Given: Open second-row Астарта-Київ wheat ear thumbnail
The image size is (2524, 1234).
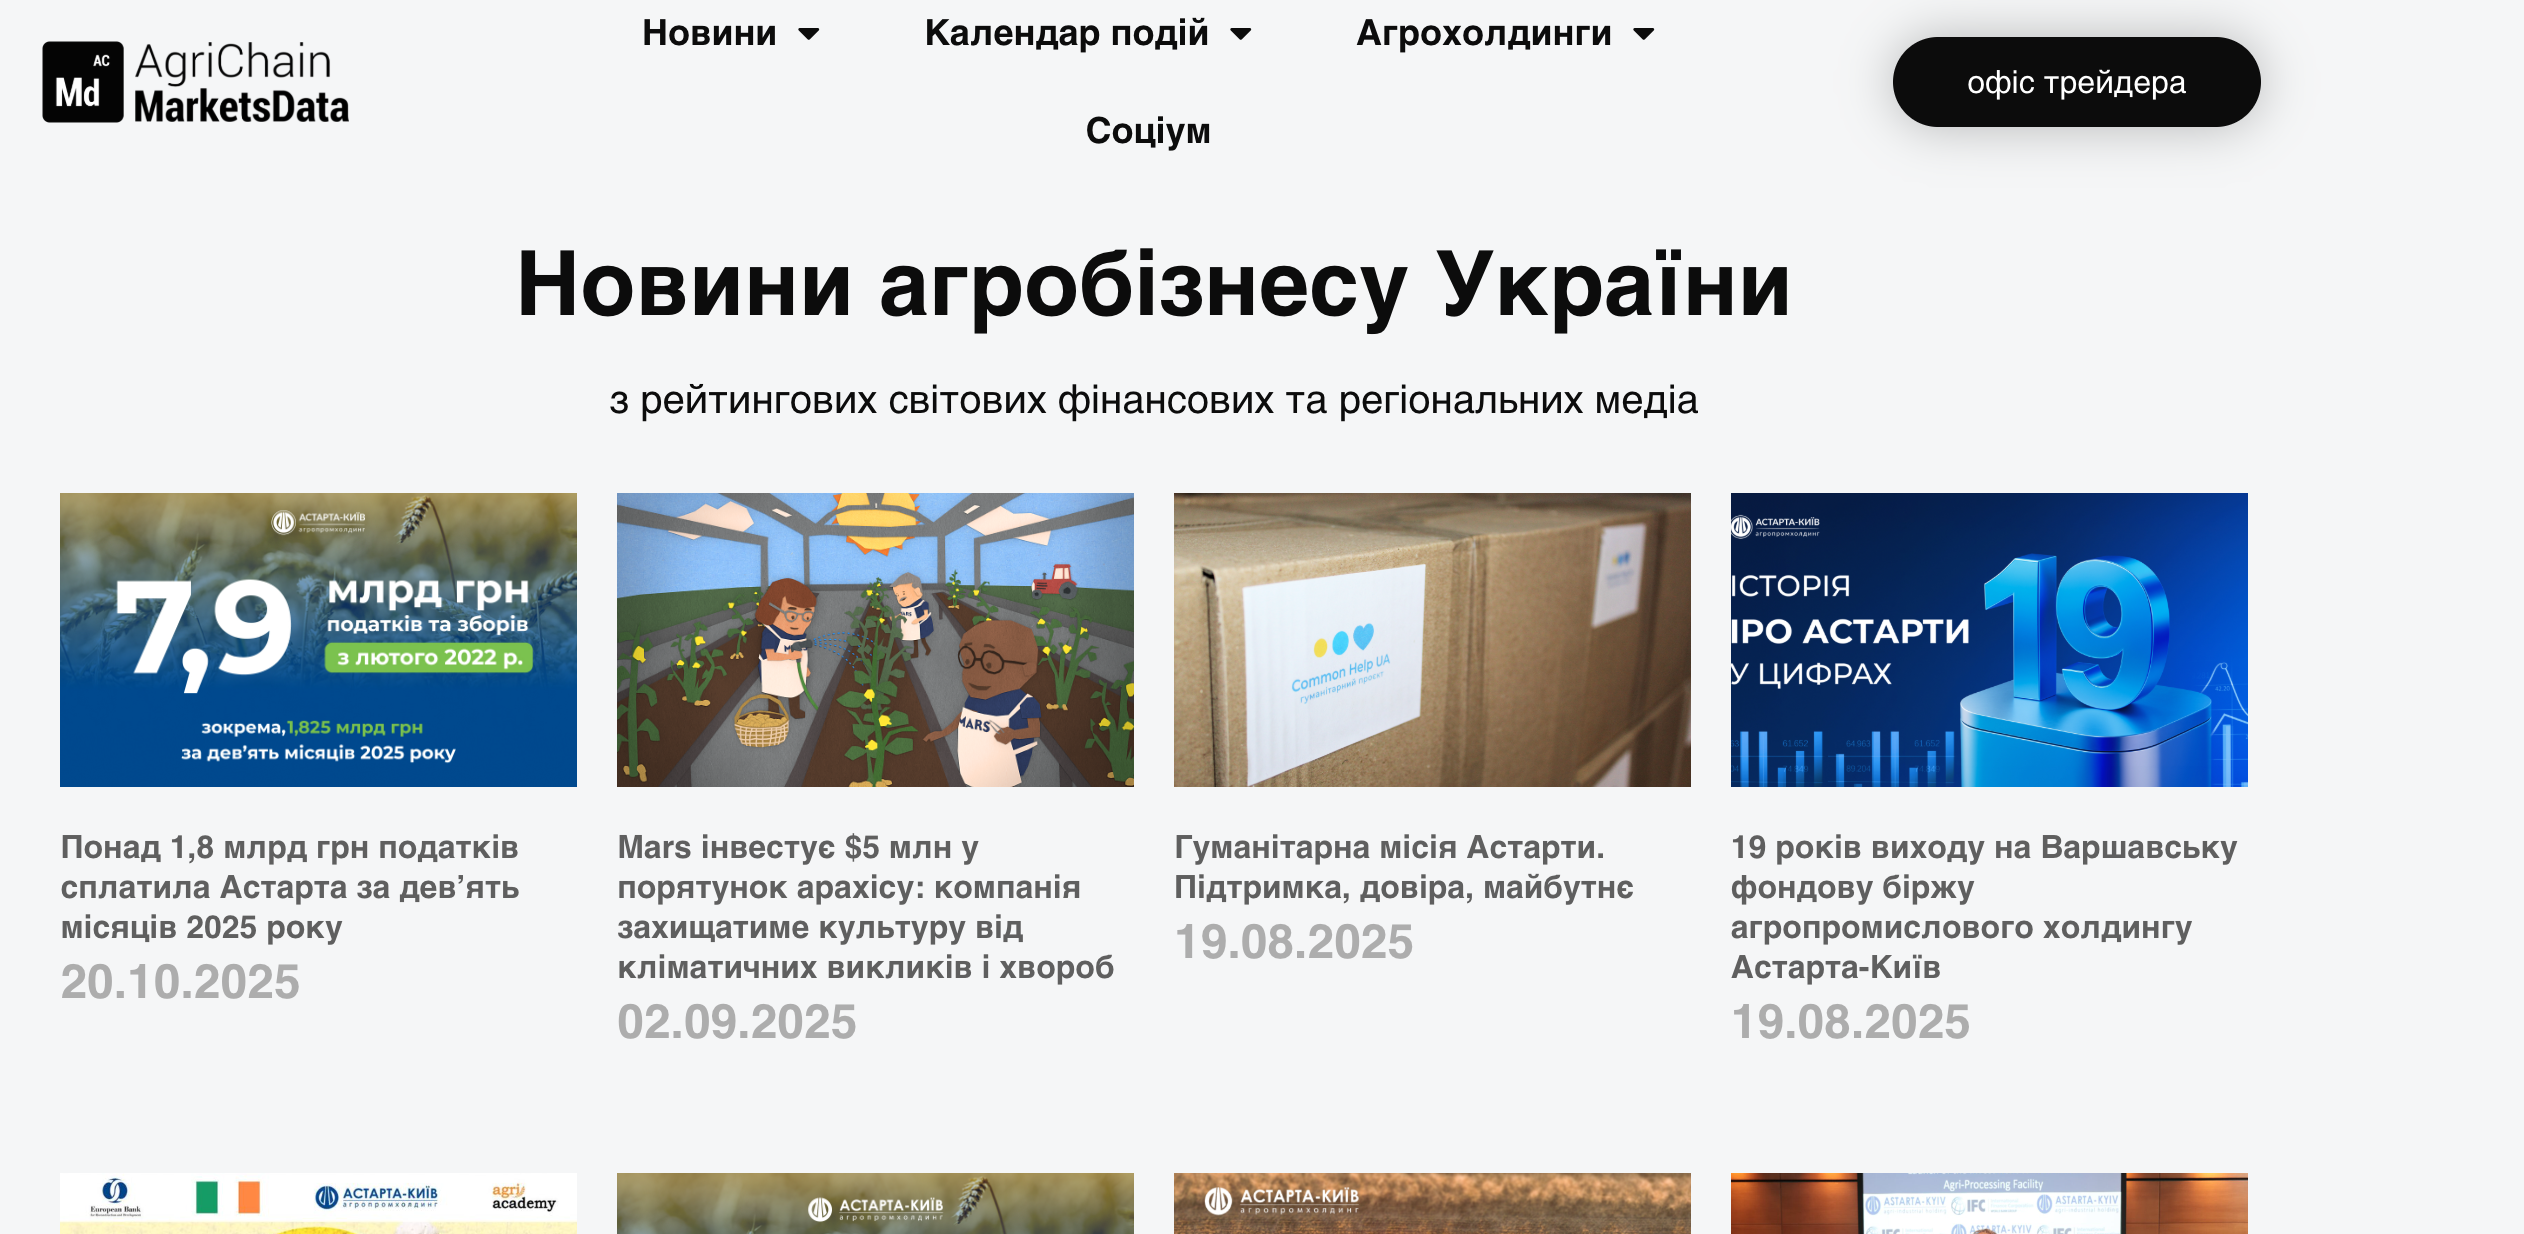Looking at the screenshot, I should tap(875, 1203).
